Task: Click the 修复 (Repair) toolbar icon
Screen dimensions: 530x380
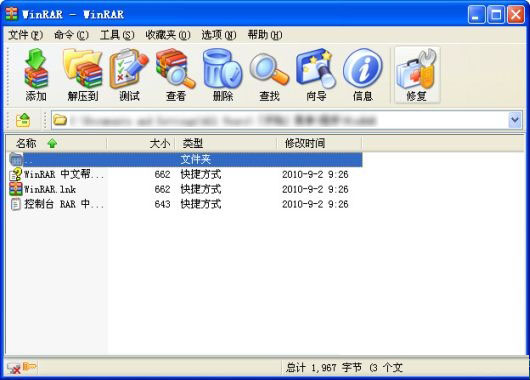Action: (x=417, y=75)
